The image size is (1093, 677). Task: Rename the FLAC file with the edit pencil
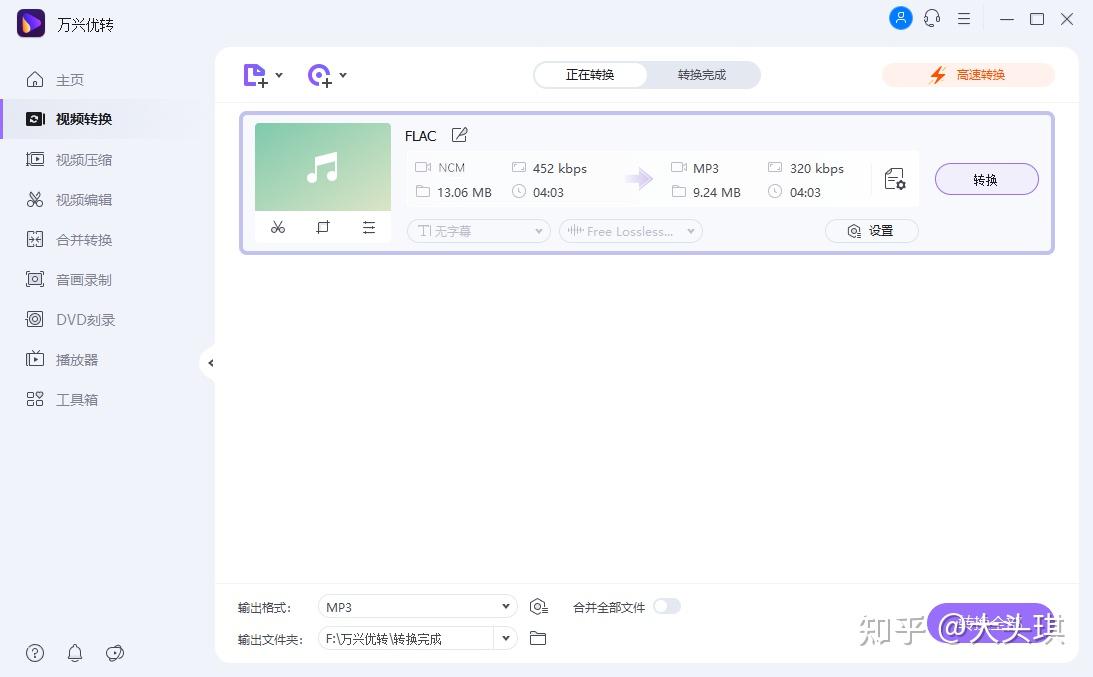459,134
